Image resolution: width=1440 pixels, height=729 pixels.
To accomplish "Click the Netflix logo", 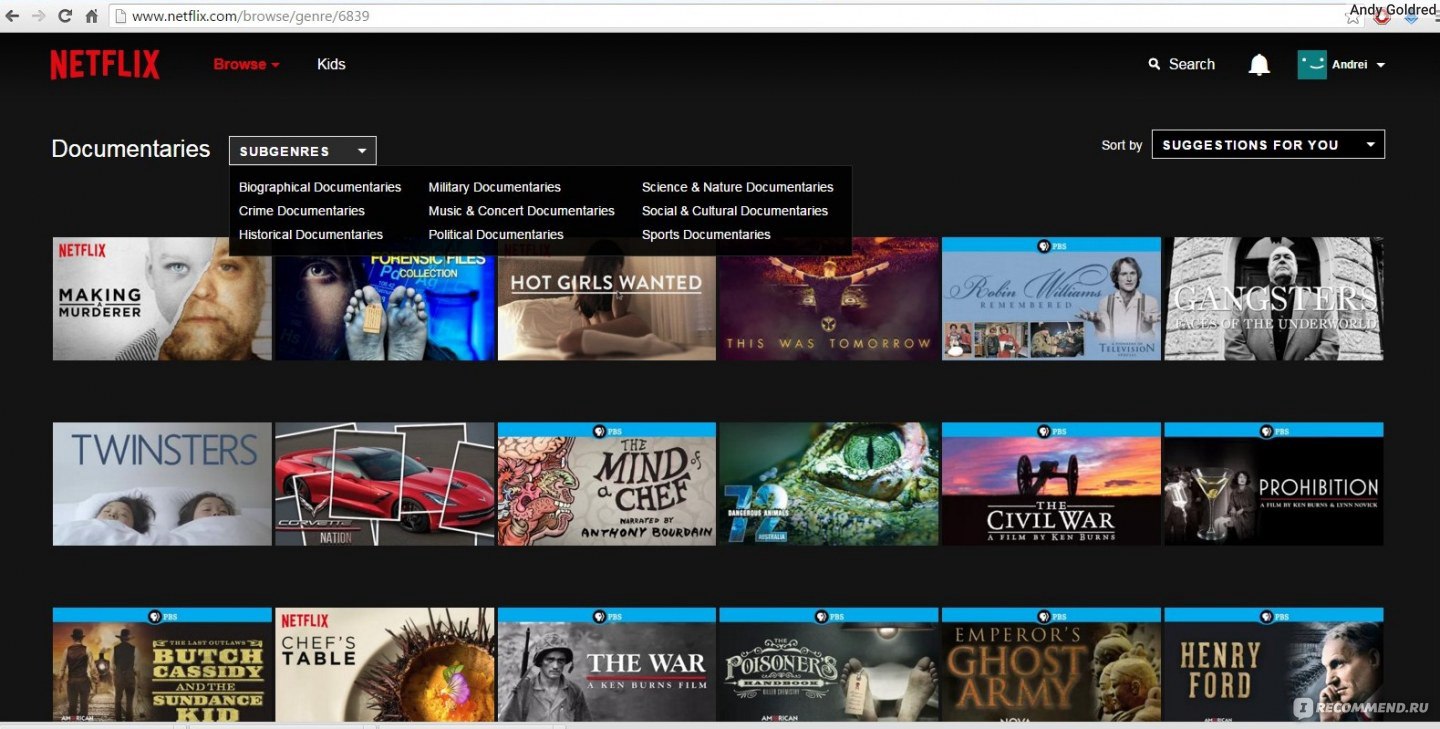I will pos(105,65).
